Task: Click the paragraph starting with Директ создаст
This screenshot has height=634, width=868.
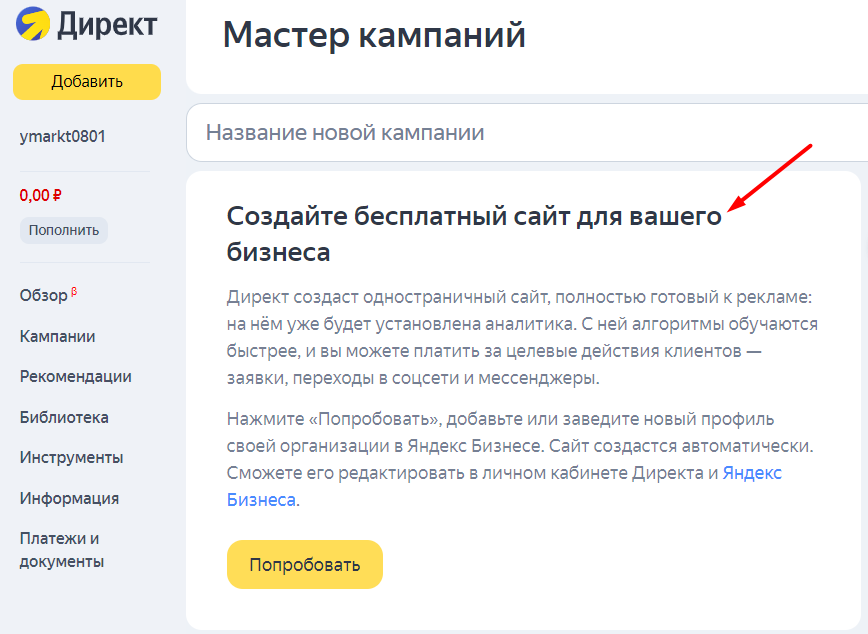Action: 522,338
